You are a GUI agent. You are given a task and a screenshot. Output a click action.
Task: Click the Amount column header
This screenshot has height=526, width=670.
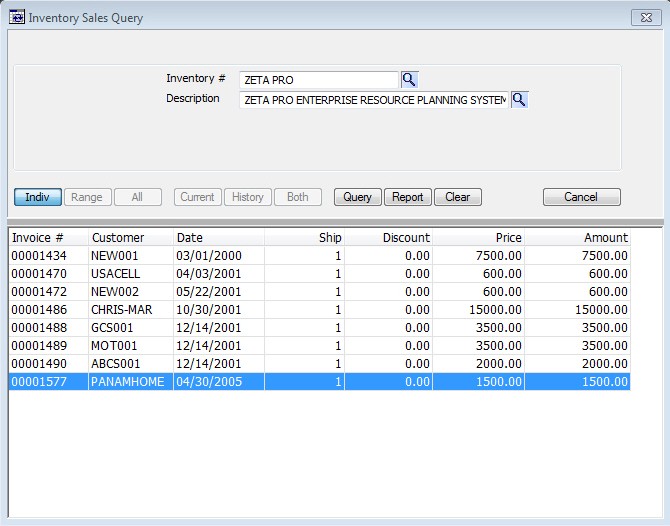(578, 238)
